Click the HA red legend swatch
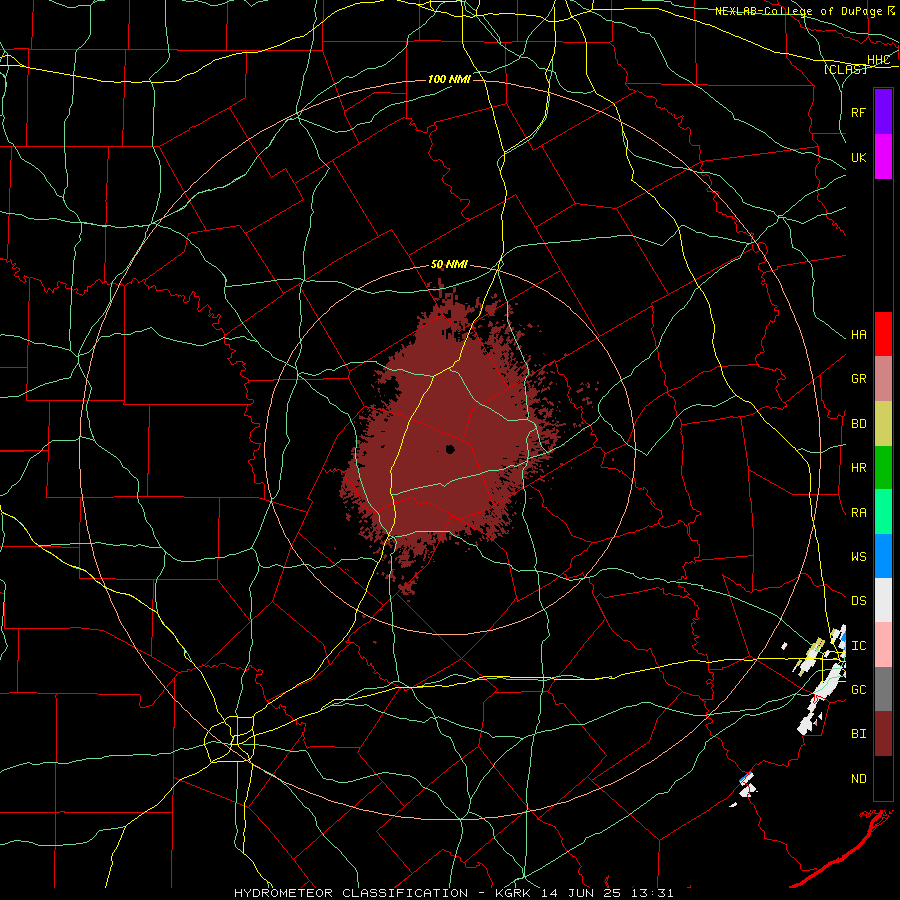The width and height of the screenshot is (900, 900). click(x=883, y=334)
